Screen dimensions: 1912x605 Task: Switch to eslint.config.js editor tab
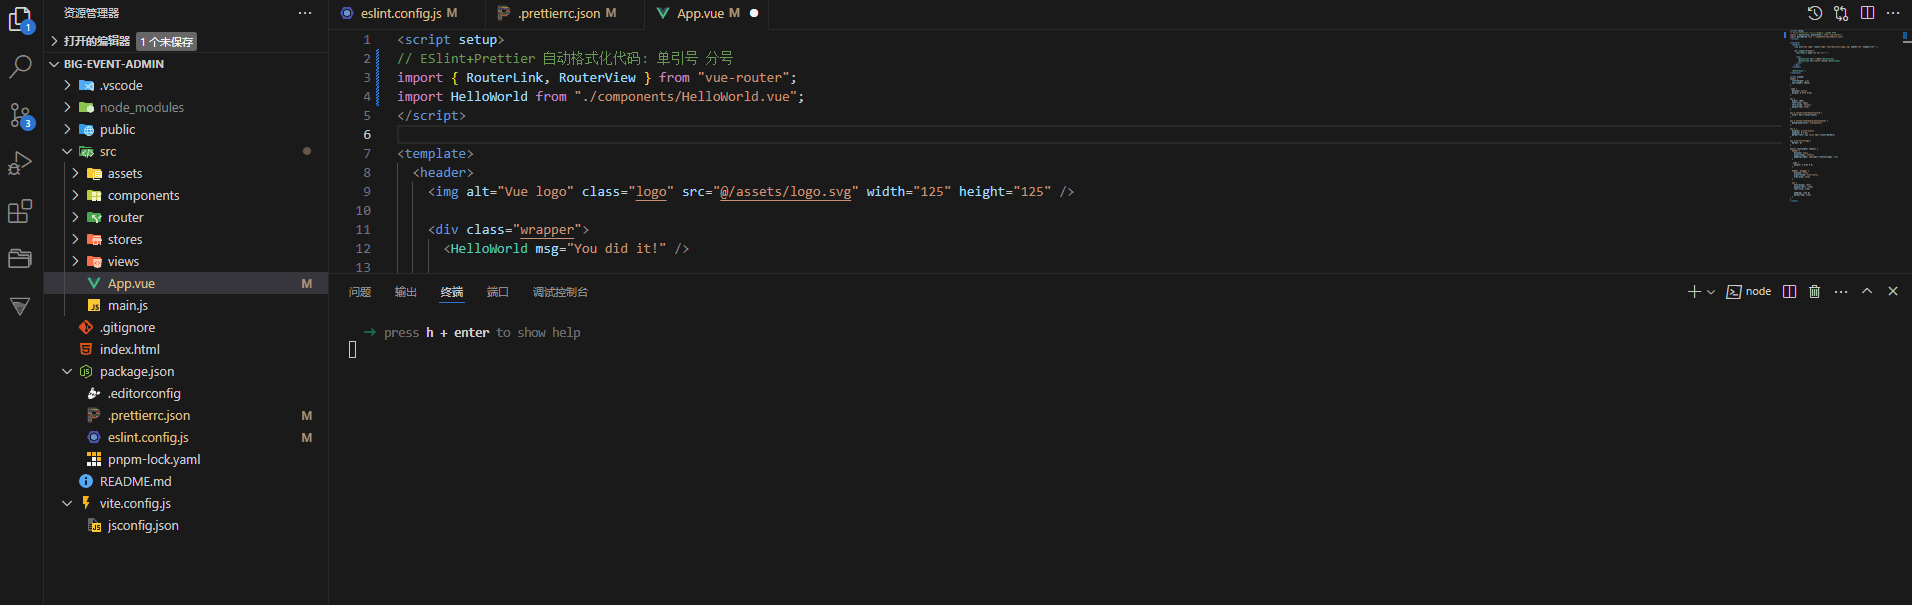(408, 13)
